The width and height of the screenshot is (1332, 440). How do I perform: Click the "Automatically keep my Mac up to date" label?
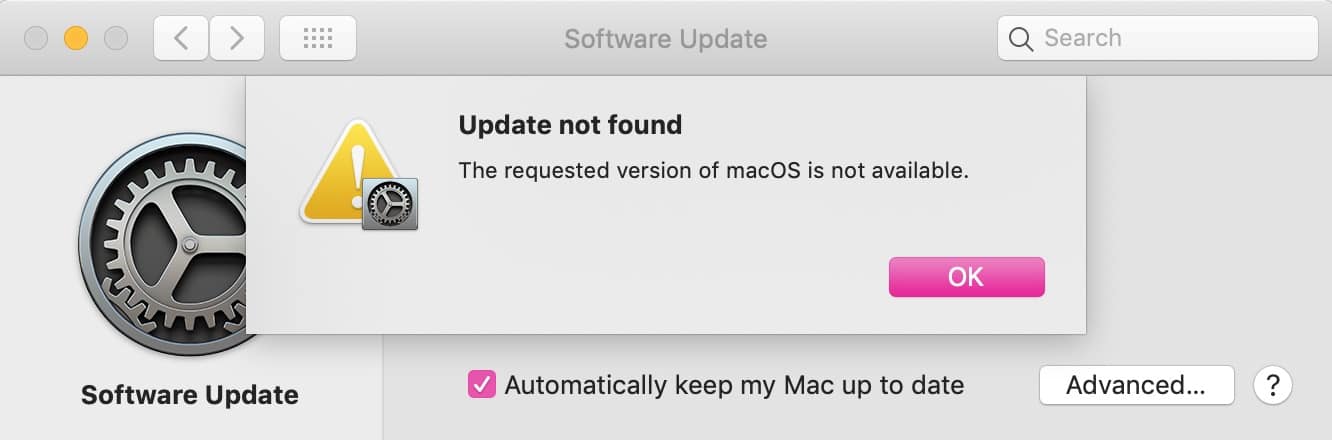[x=734, y=385]
